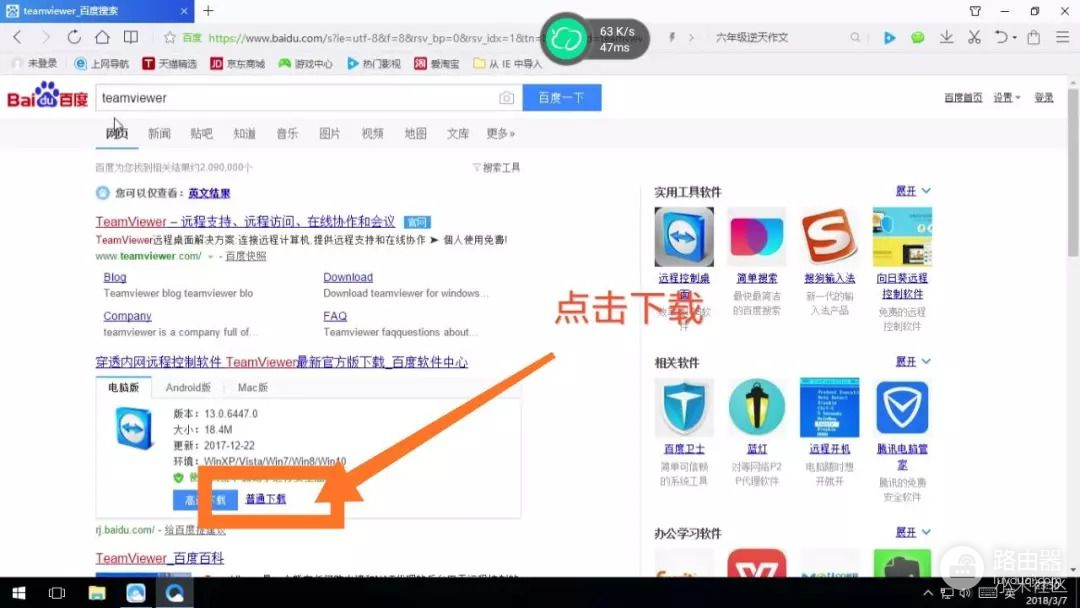Open 更多 search categories dropdown

pyautogui.click(x=500, y=134)
